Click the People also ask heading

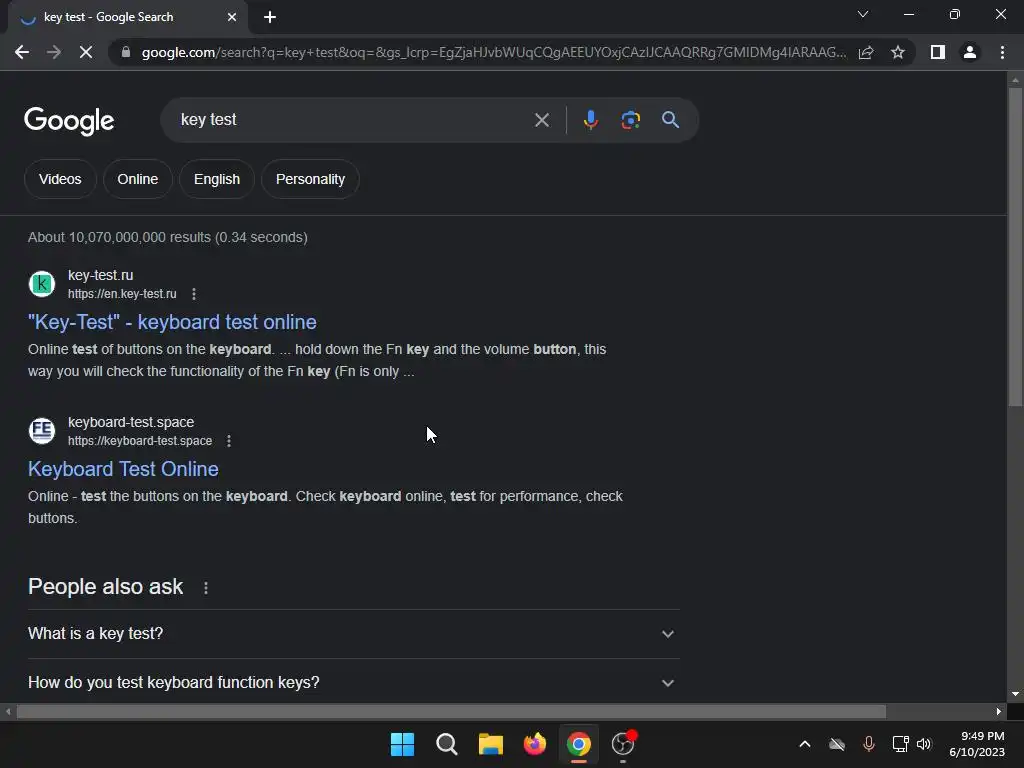(105, 586)
